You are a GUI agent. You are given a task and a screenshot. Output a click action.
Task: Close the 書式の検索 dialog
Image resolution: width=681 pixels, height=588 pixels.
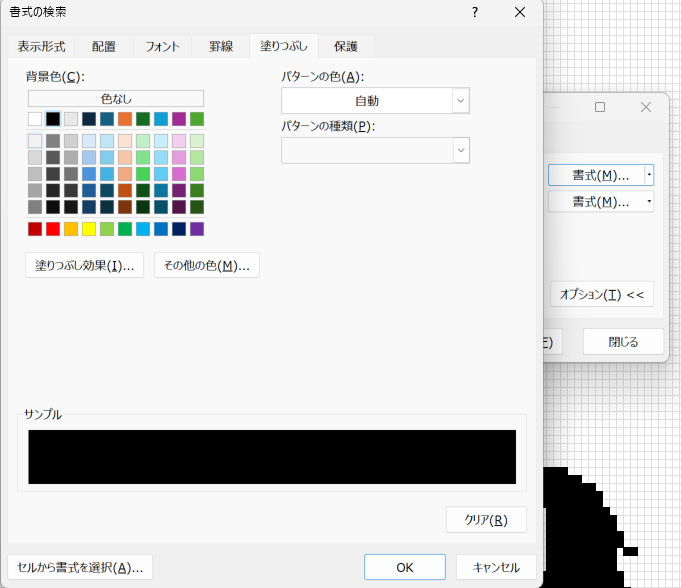point(519,12)
